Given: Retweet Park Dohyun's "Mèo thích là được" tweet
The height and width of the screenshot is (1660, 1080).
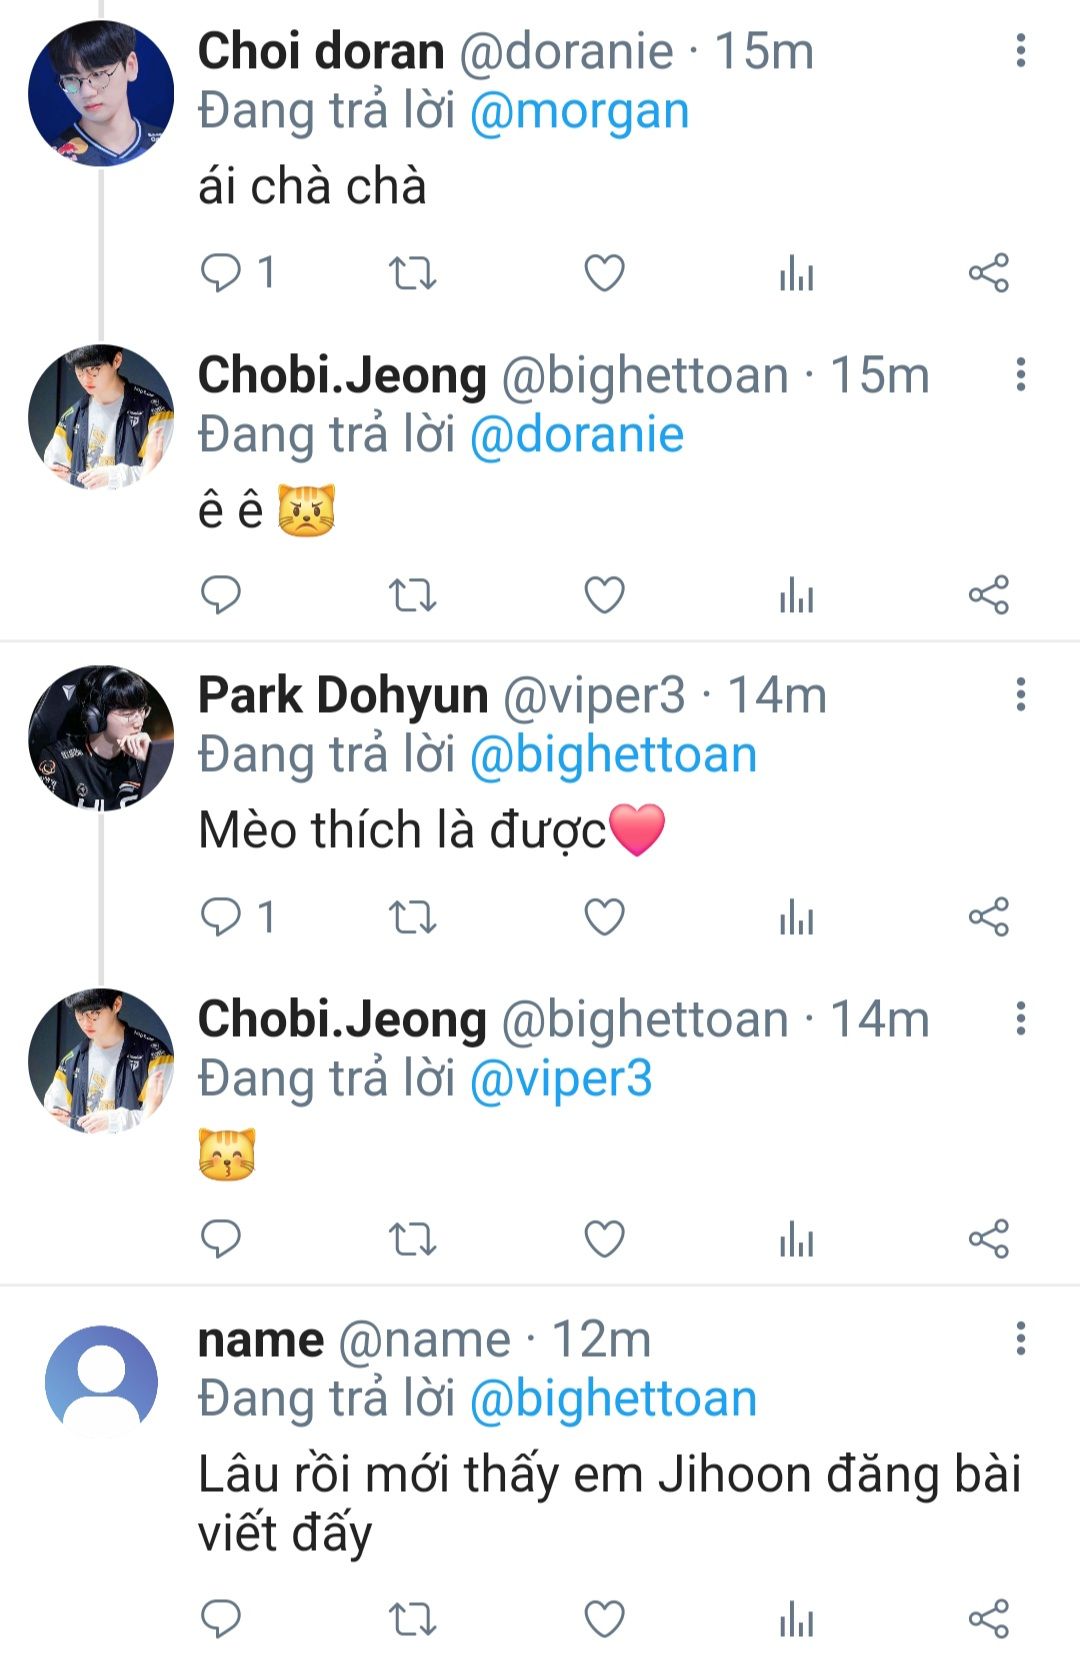Looking at the screenshot, I should coord(412,916).
